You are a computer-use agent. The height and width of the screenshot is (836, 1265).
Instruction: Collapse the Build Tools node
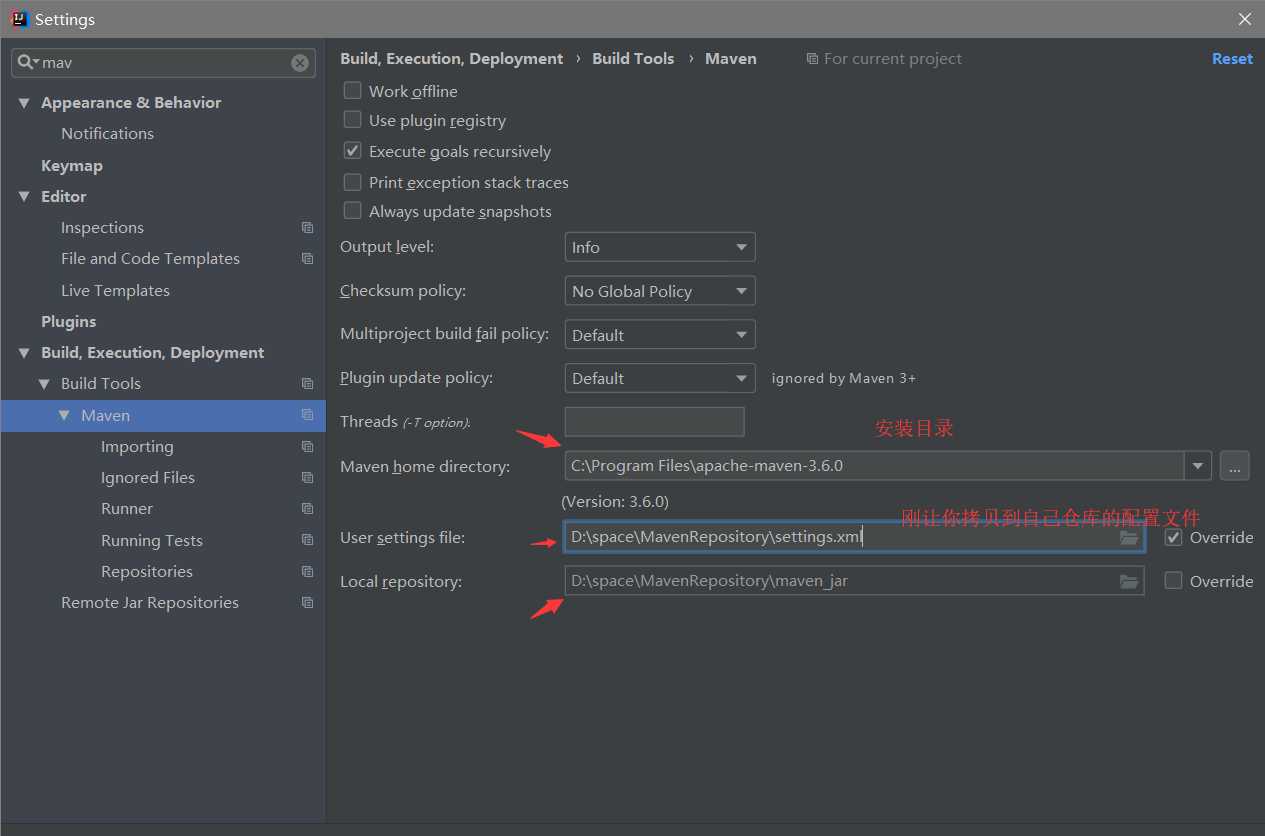coord(44,384)
